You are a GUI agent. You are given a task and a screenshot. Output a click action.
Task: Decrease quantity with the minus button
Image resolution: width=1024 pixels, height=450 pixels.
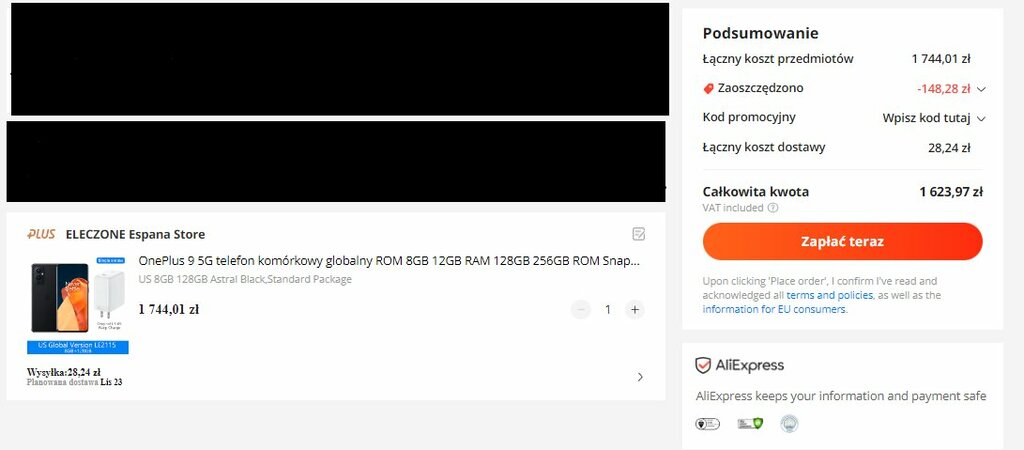(581, 310)
